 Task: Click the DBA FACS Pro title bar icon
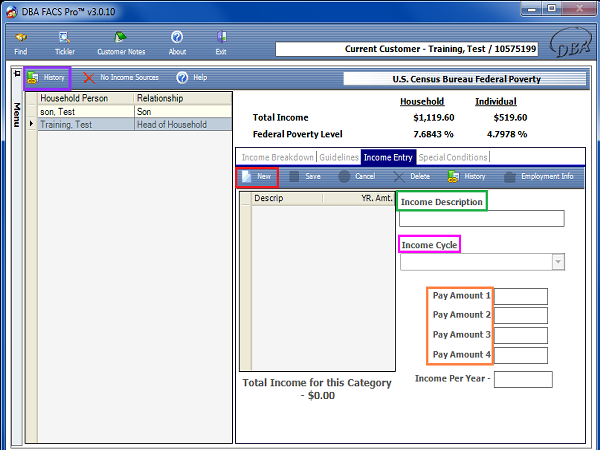11,12
